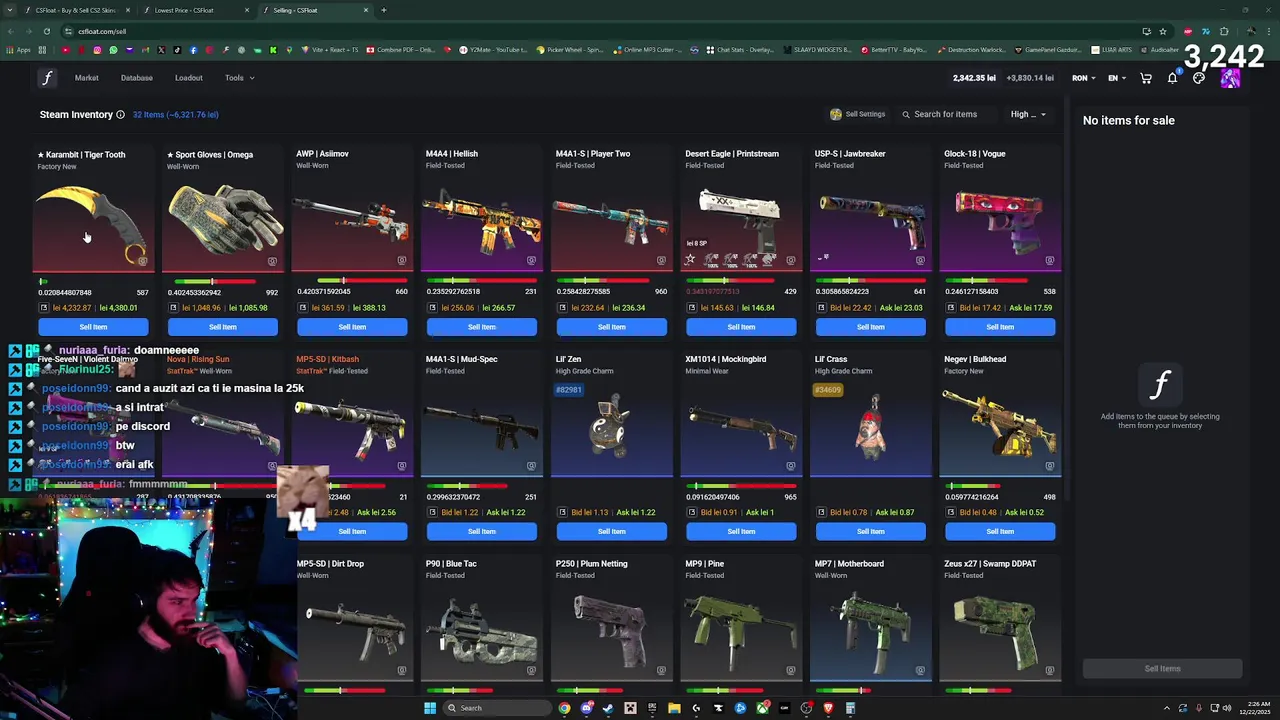Open the Tools dropdown menu
The image size is (1280, 720).
coord(240,78)
